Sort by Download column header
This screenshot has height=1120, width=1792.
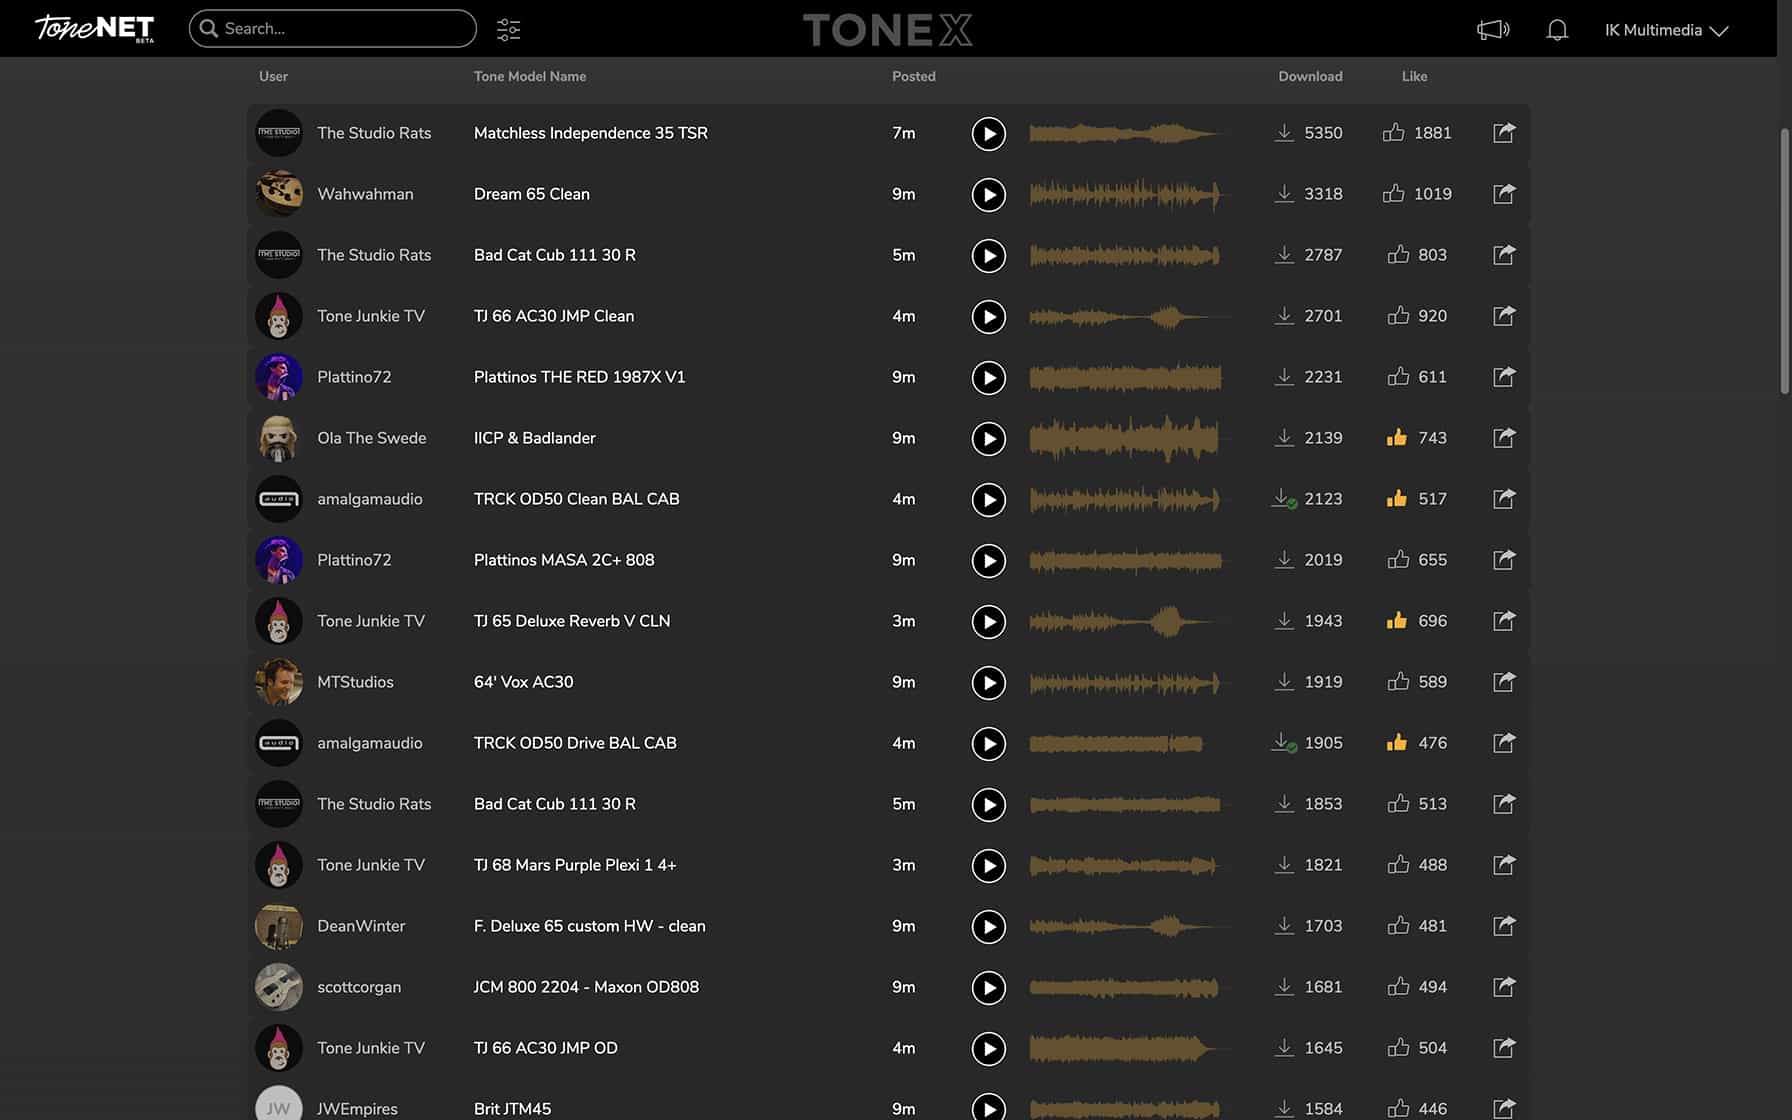(x=1310, y=76)
